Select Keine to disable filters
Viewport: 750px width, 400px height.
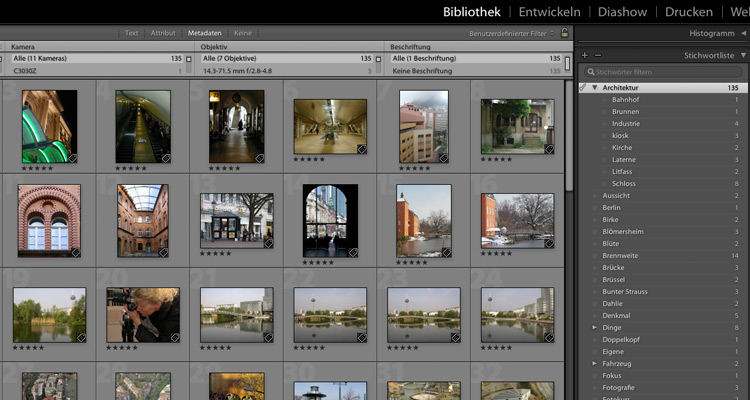pyautogui.click(x=243, y=33)
